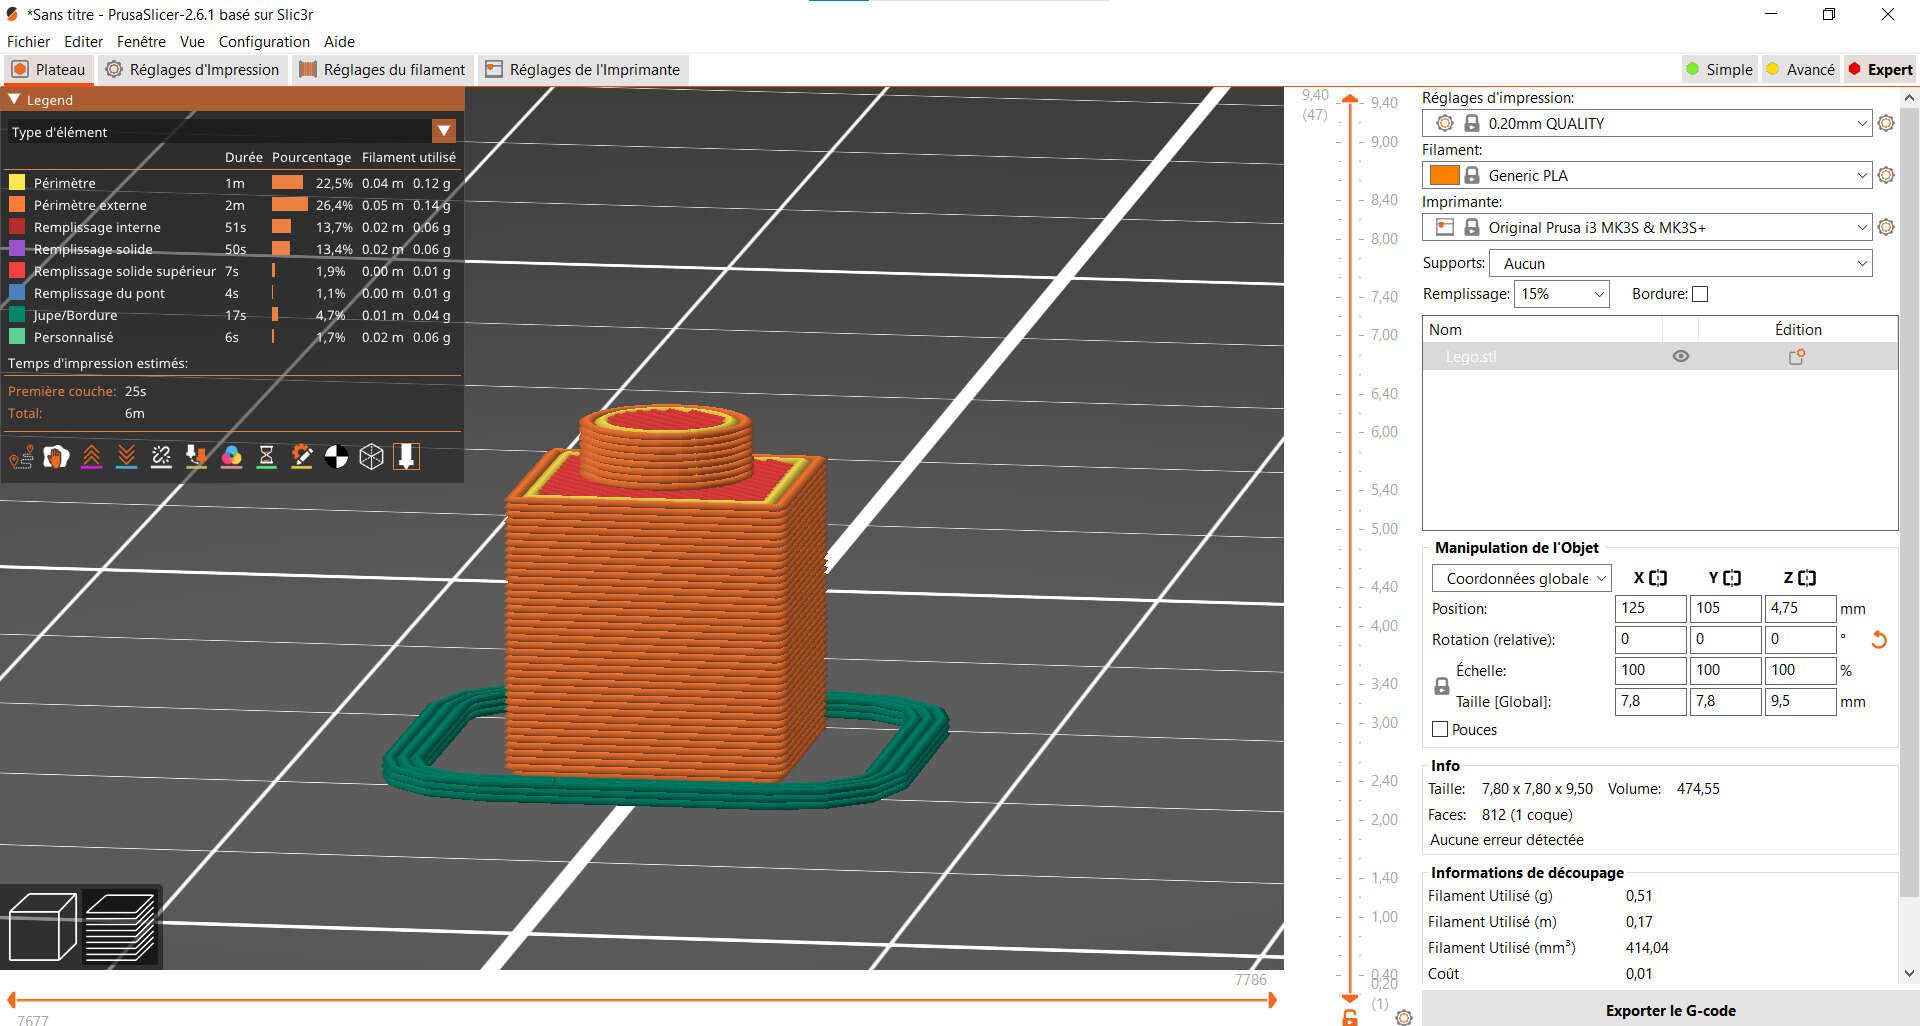Open Generic PLA filament dropdown
Image resolution: width=1920 pixels, height=1026 pixels.
[x=1646, y=175]
